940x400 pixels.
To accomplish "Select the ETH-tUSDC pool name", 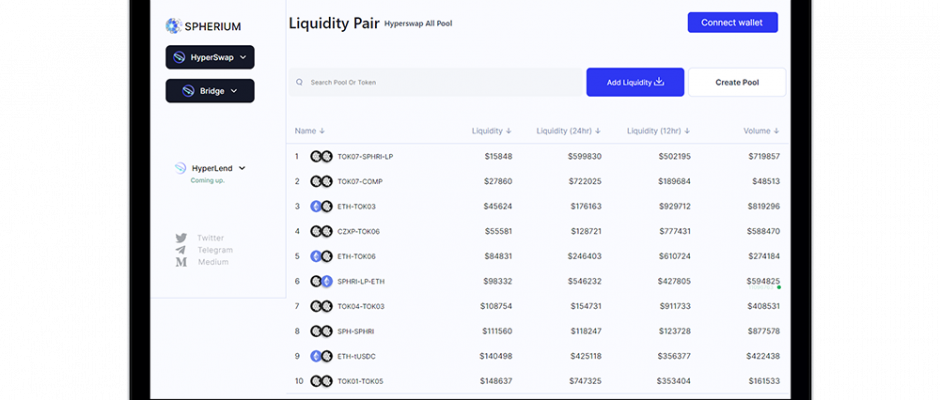I will point(357,356).
